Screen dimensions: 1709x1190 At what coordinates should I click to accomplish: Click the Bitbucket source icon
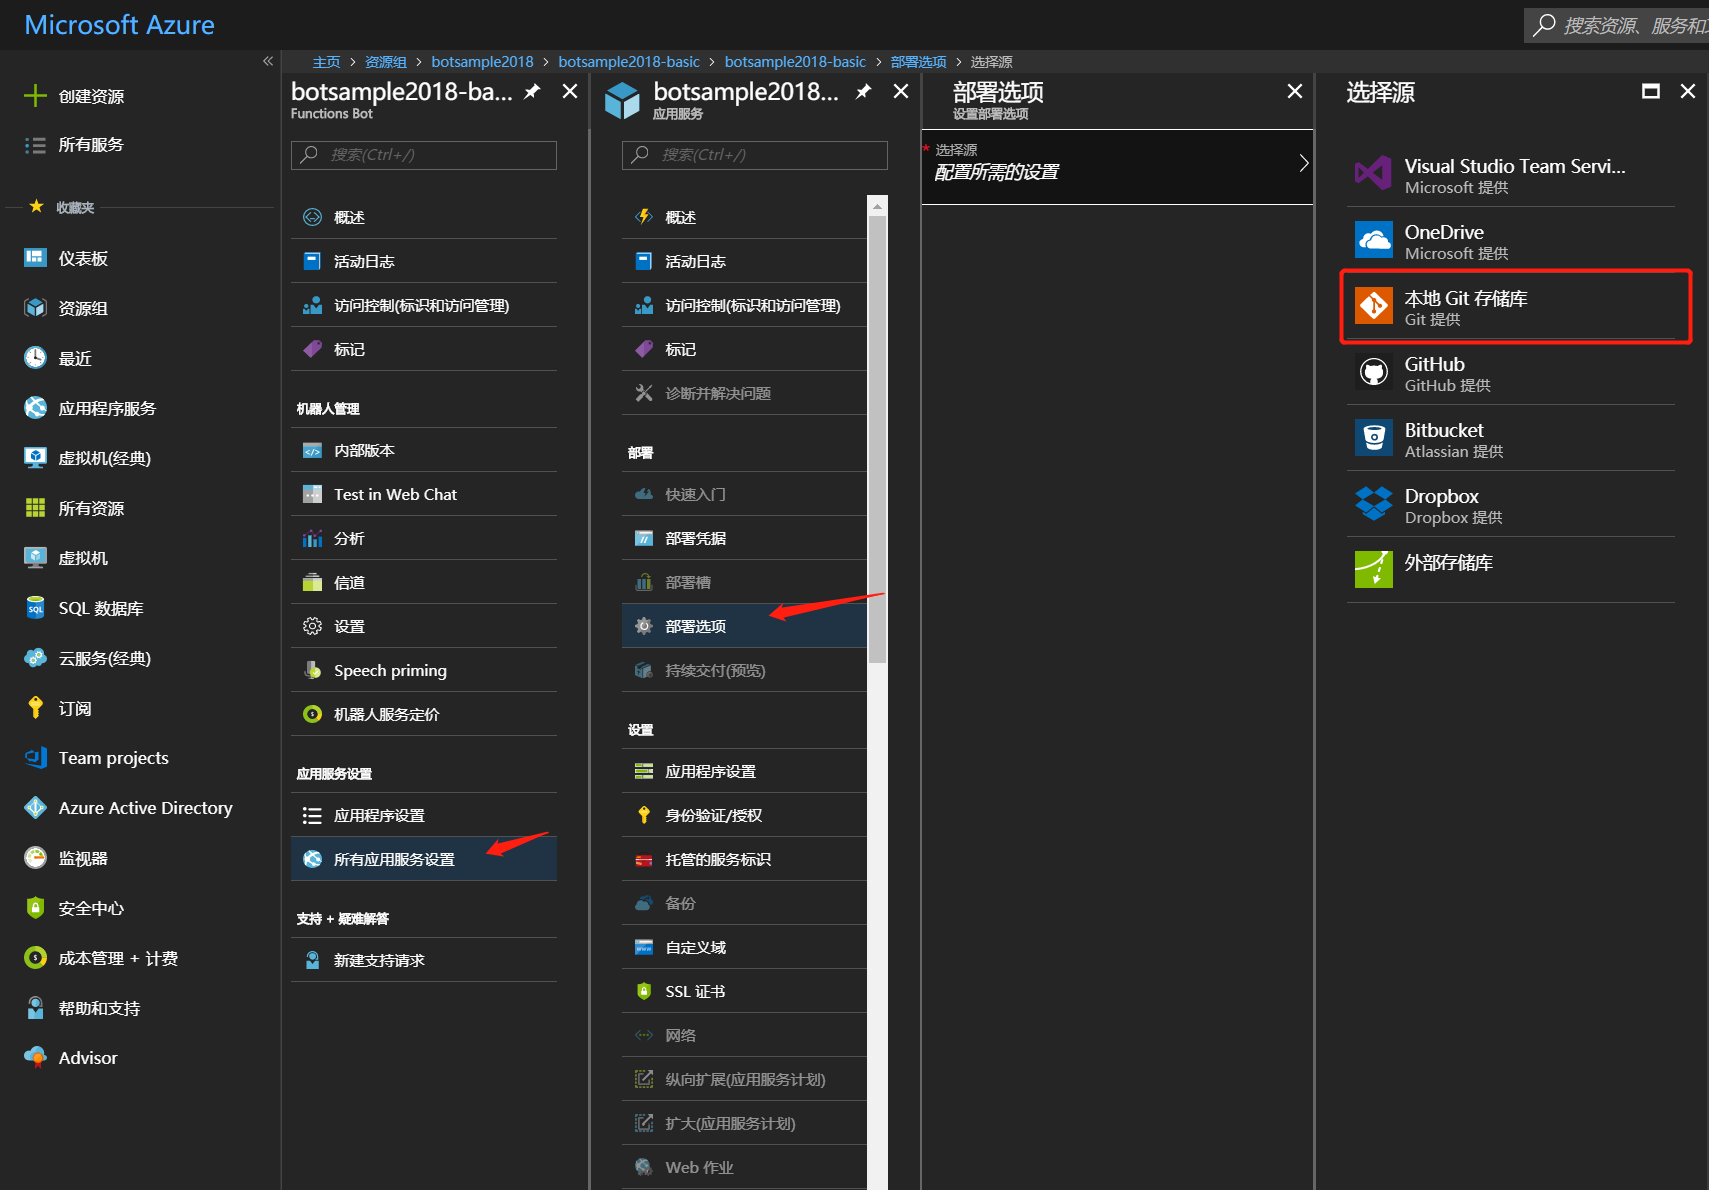(x=1373, y=439)
